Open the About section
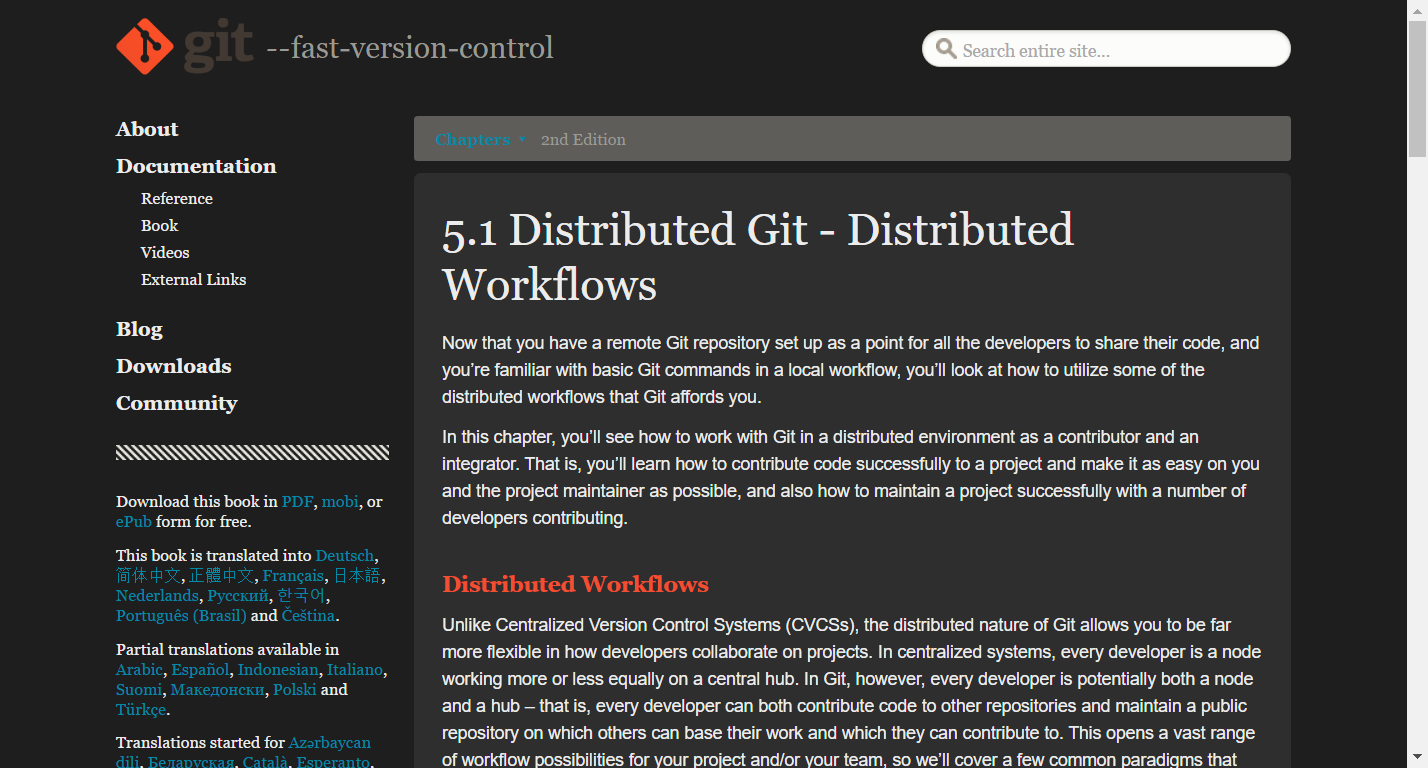Screen dimensions: 1428x768 click(x=147, y=129)
